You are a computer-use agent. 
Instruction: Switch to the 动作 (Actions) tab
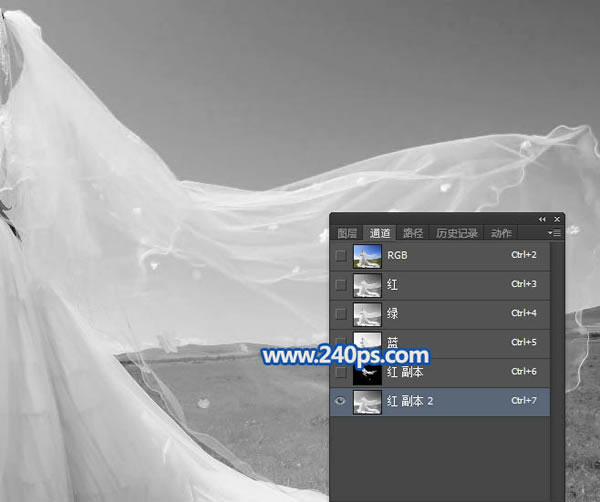click(501, 233)
